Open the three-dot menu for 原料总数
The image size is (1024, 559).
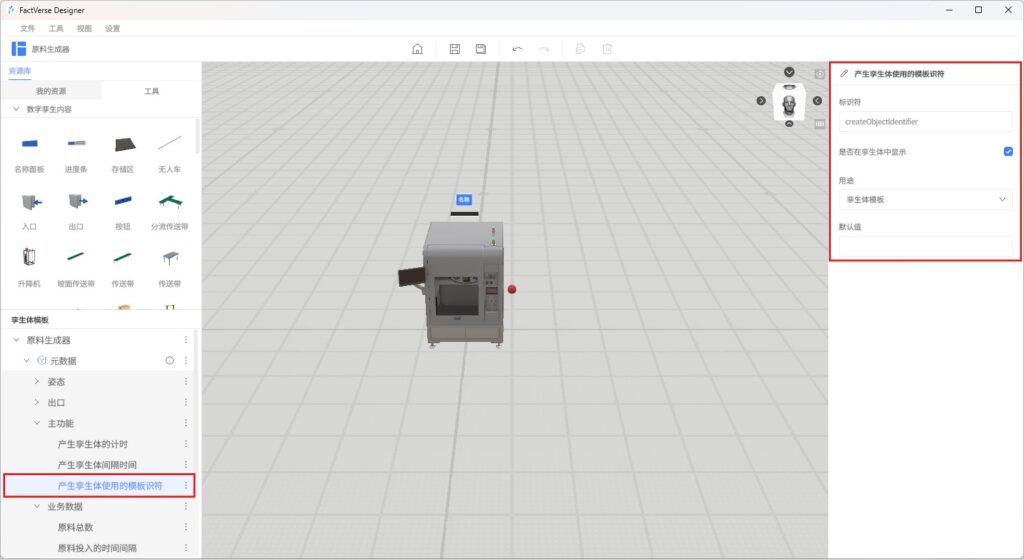(185, 527)
